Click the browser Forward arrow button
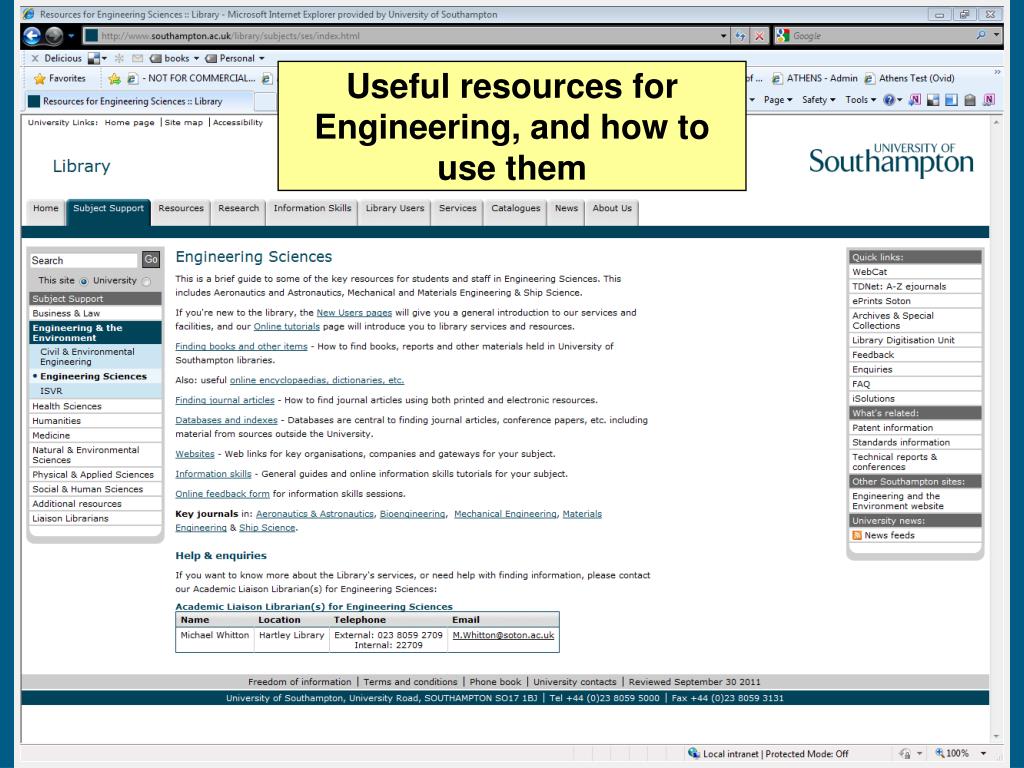Viewport: 1024px width, 768px height. click(x=54, y=36)
